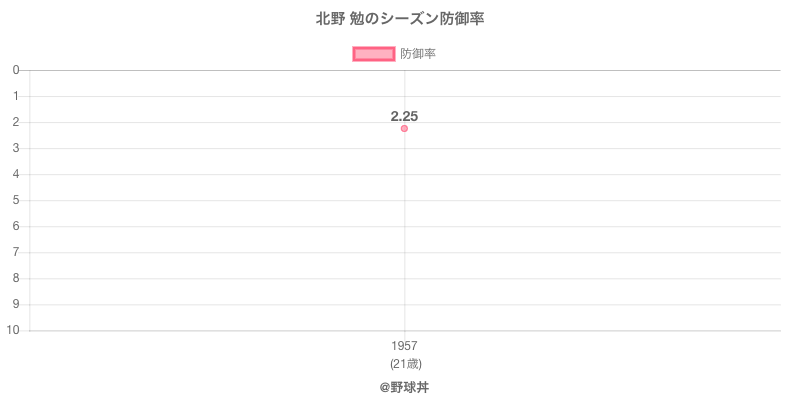Click the pink 防御率 legend color box
This screenshot has width=800, height=400.
pyautogui.click(x=374, y=54)
